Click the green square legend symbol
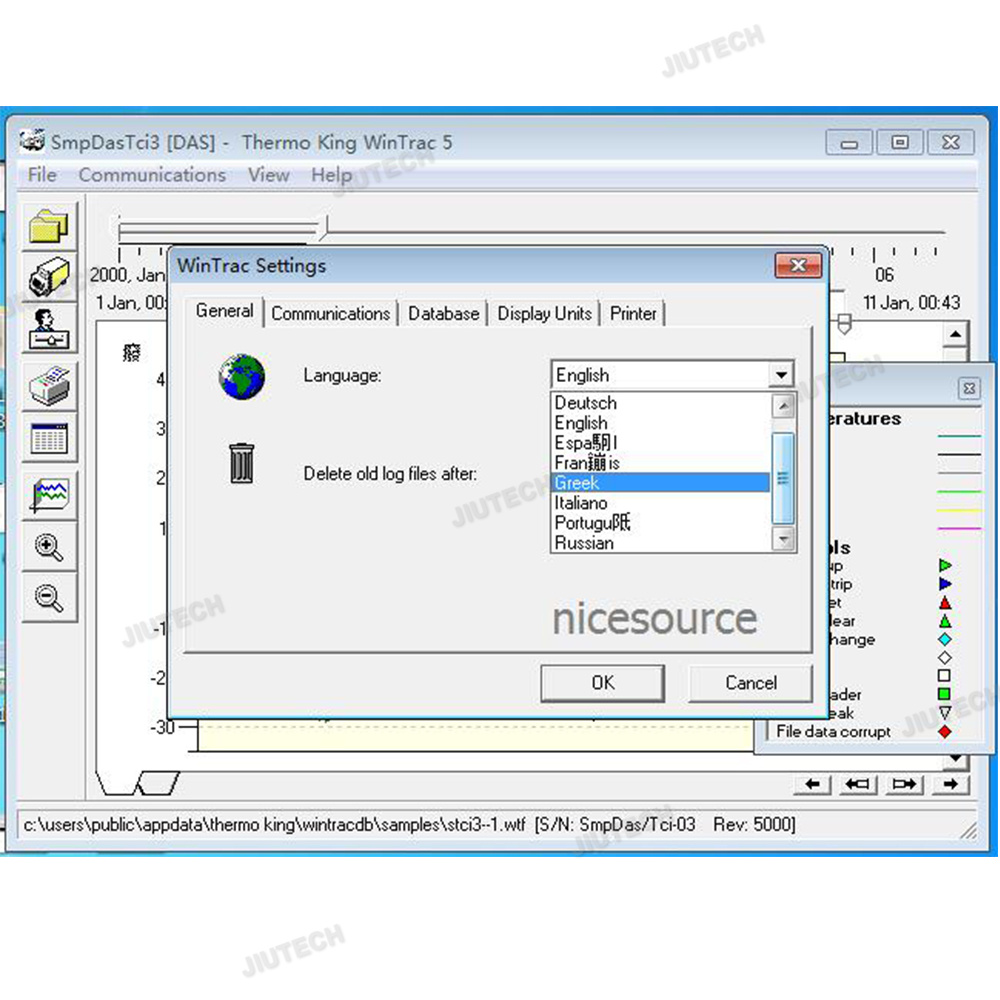This screenshot has height=1000, width=1000. point(945,693)
